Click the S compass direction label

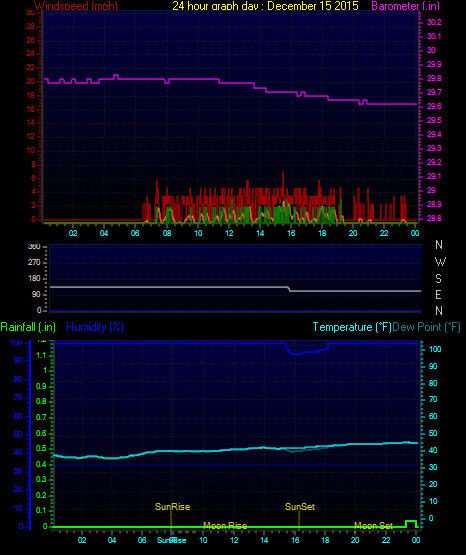[x=438, y=279]
